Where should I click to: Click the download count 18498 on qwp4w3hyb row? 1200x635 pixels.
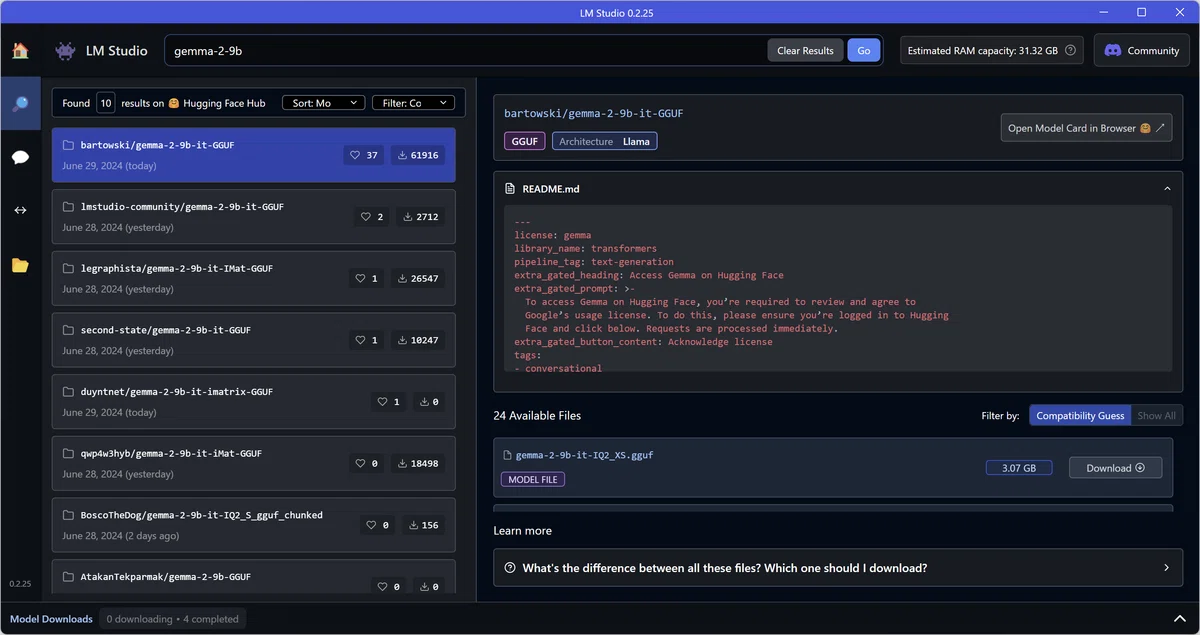(420, 463)
